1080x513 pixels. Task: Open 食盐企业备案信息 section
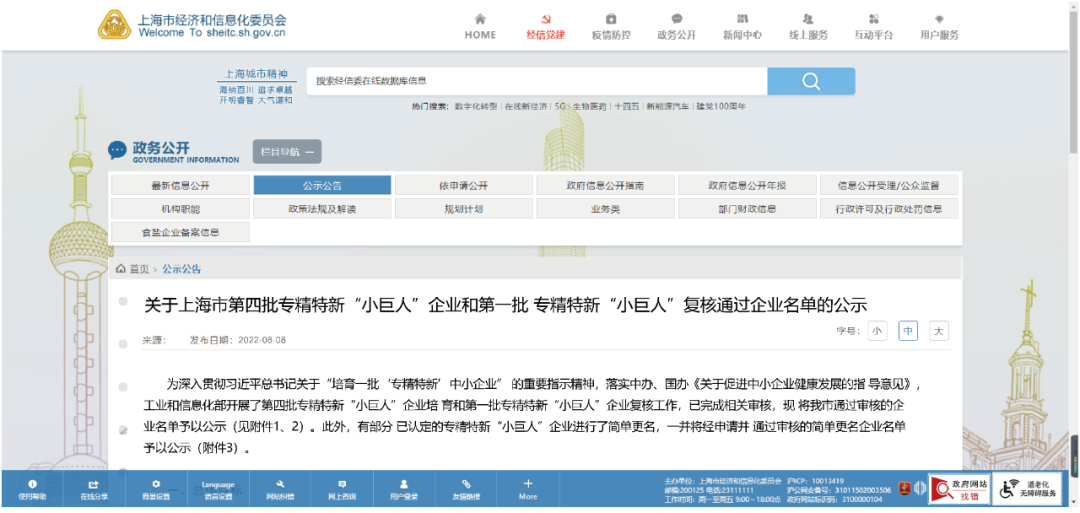tap(180, 232)
